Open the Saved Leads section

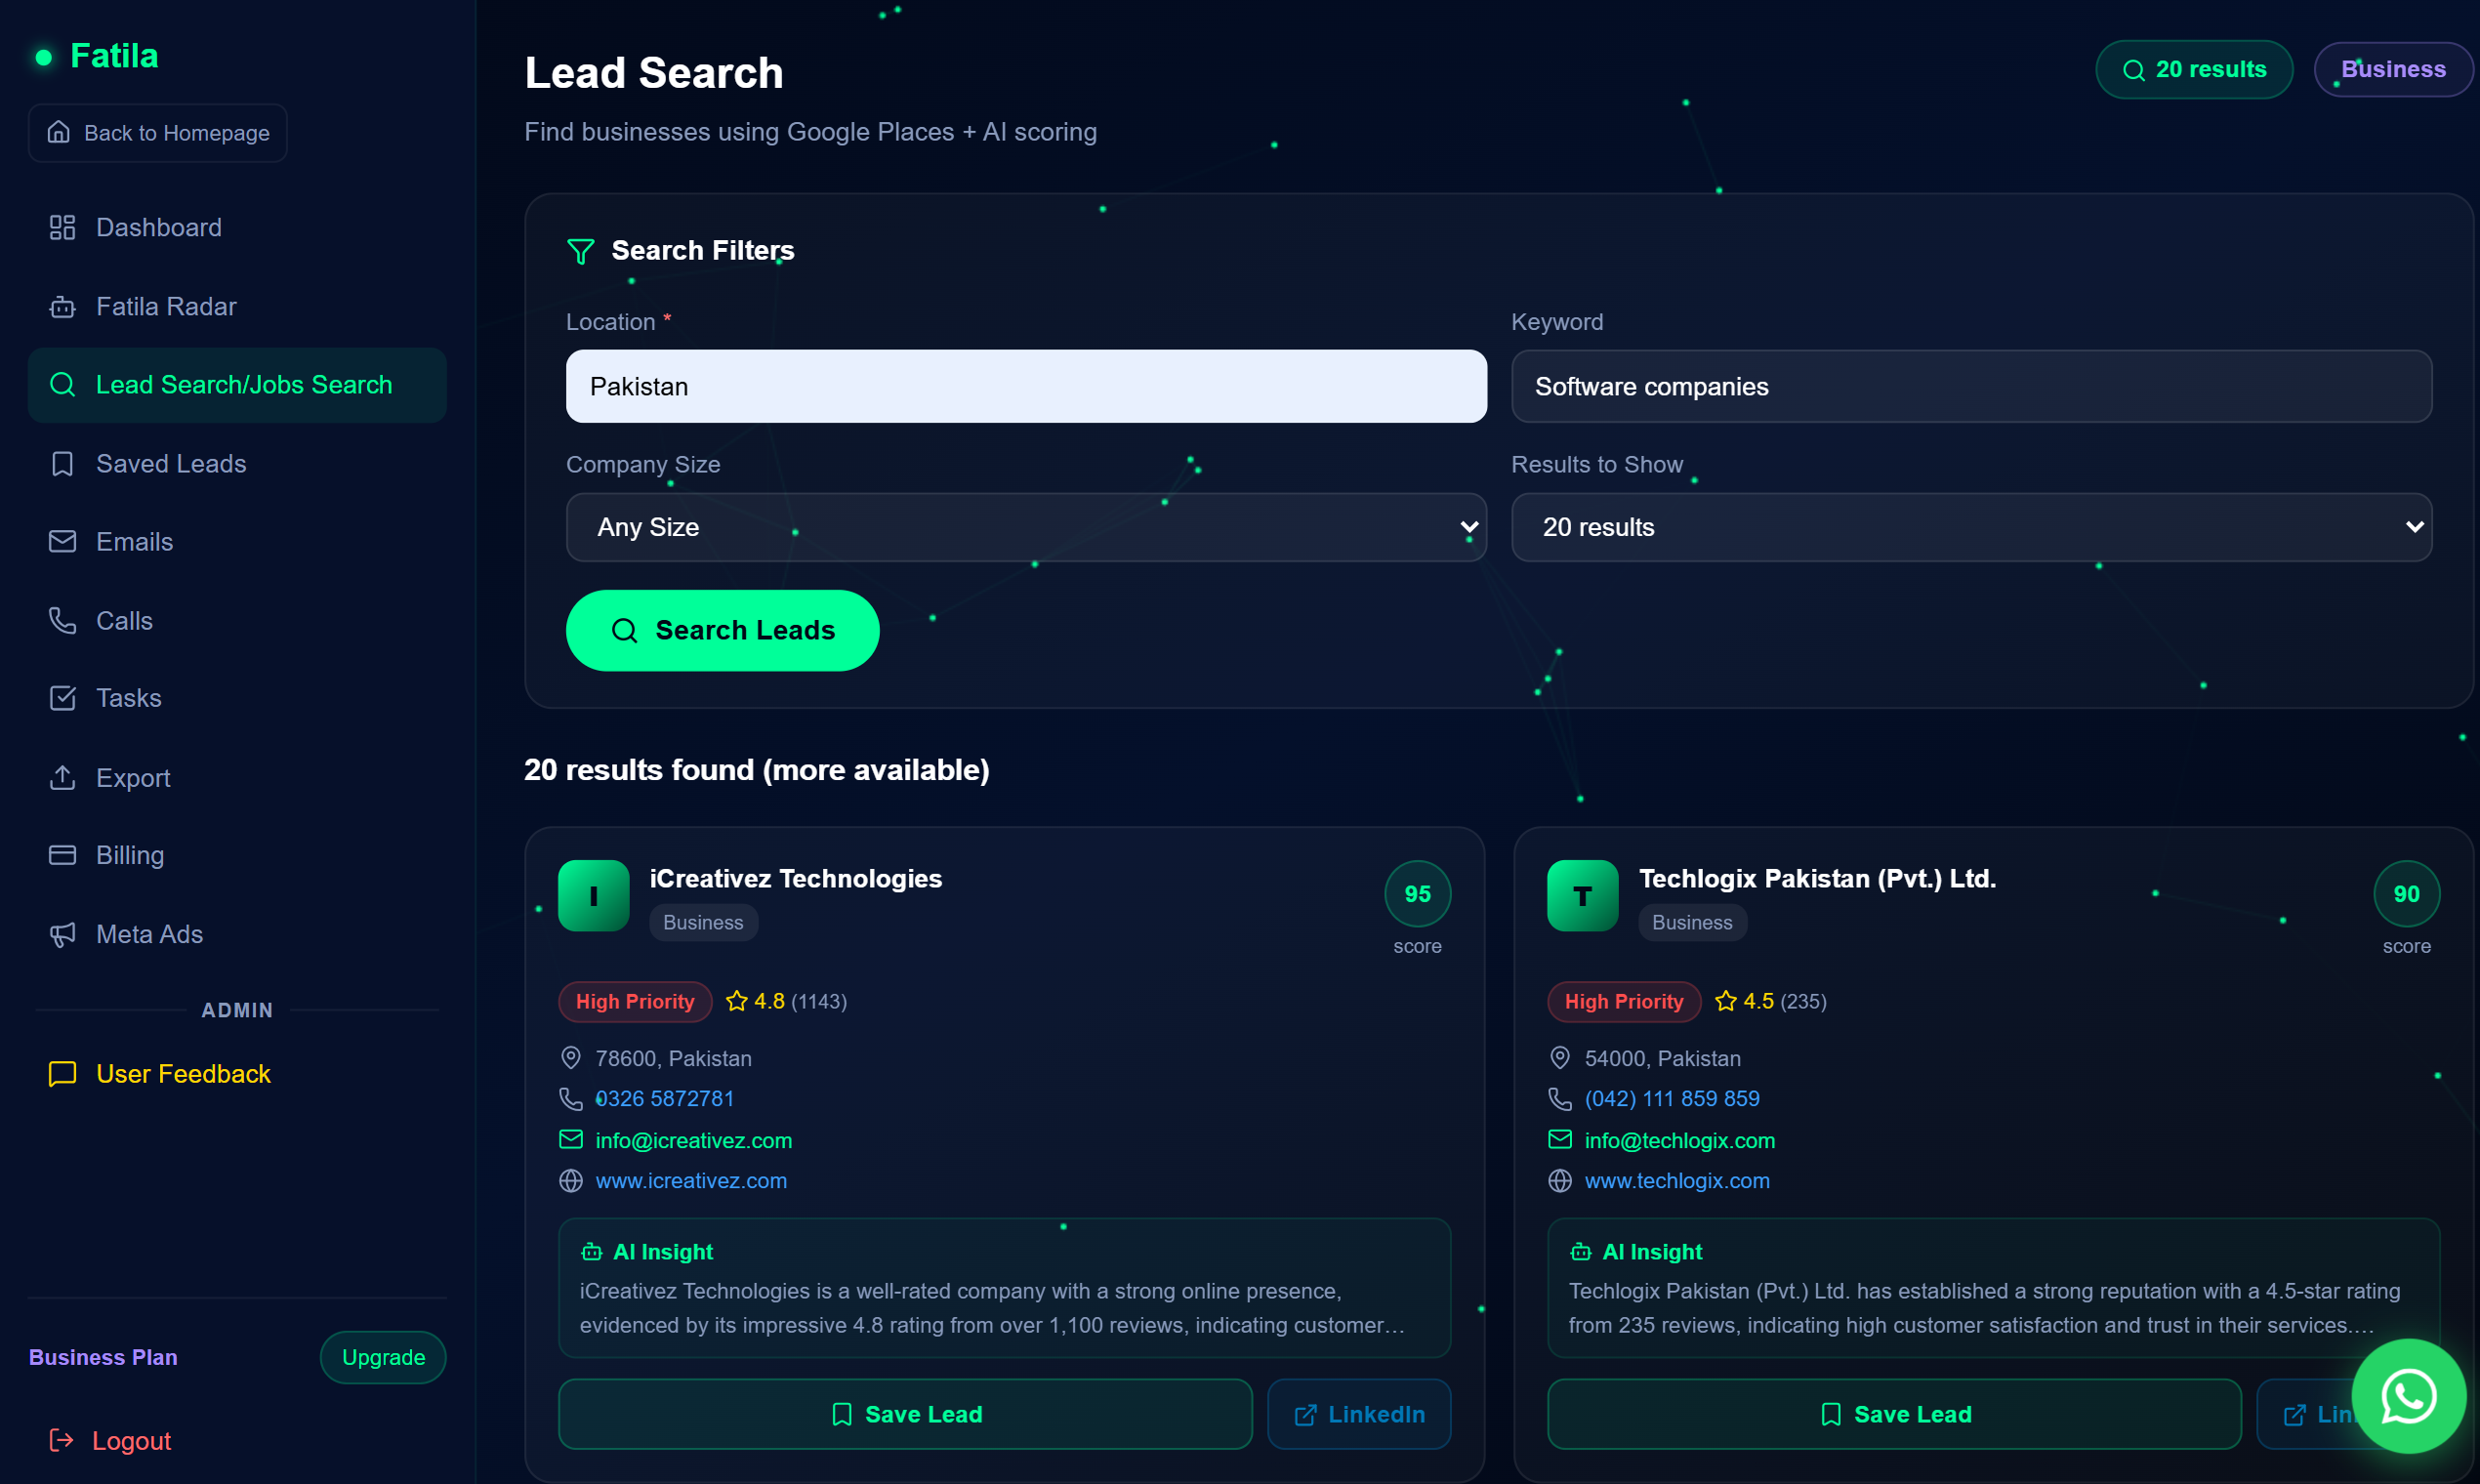(x=237, y=464)
